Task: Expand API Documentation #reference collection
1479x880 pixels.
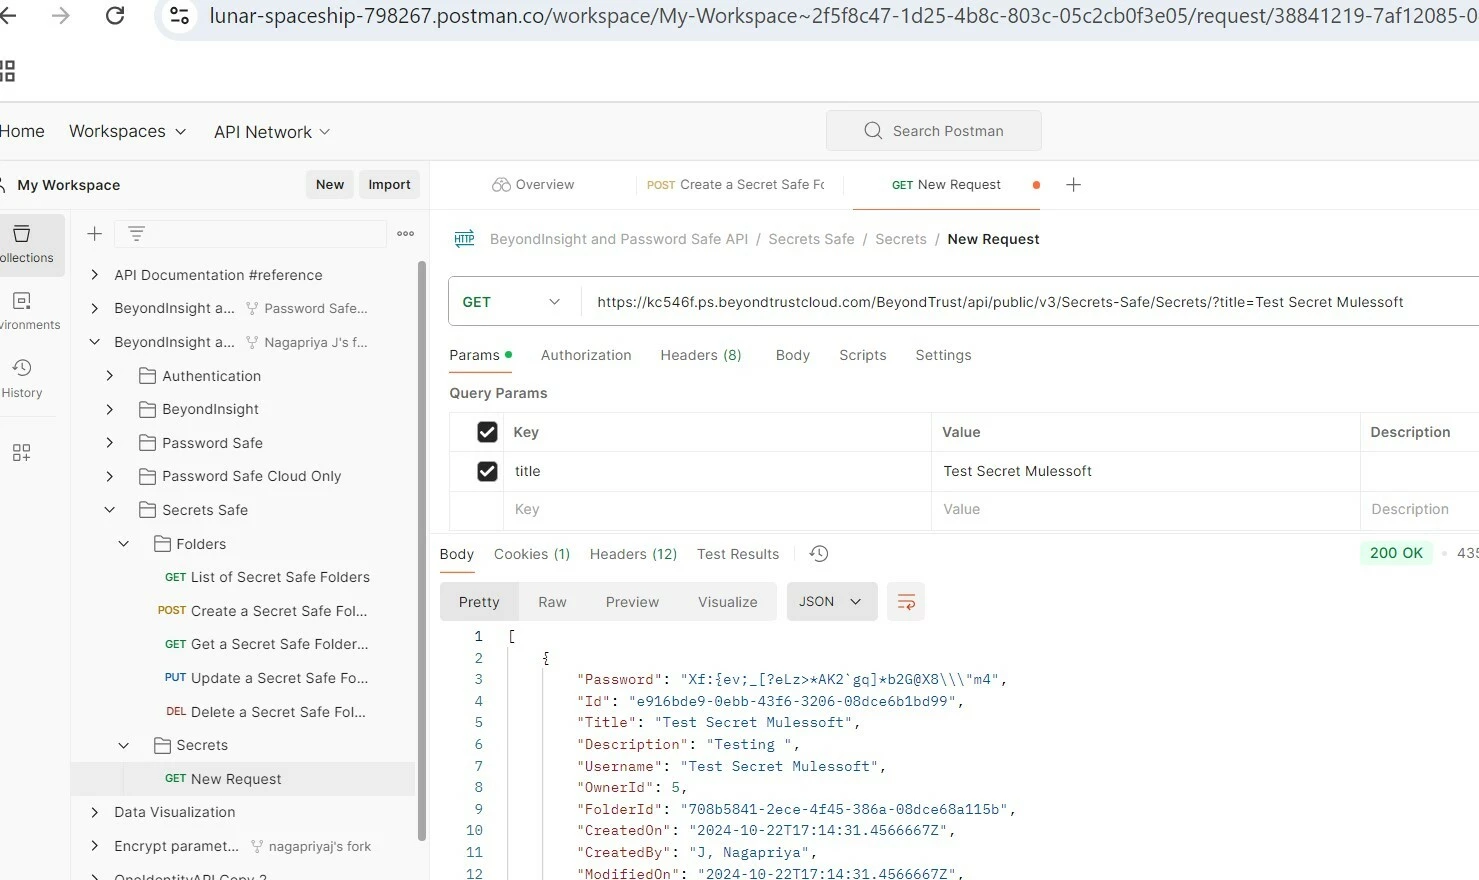Action: click(x=94, y=275)
